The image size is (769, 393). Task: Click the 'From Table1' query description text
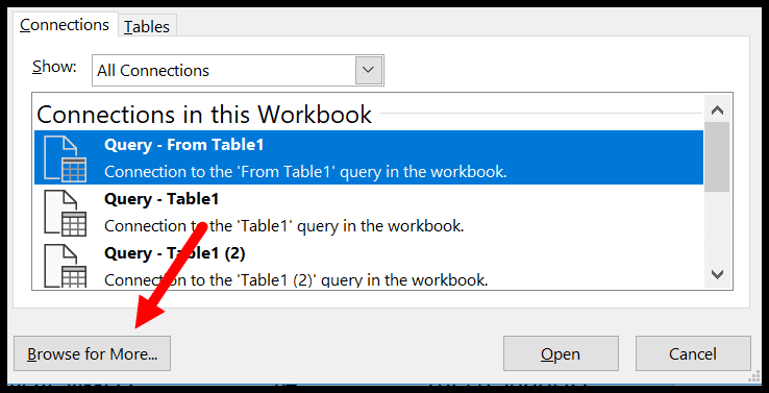click(305, 172)
